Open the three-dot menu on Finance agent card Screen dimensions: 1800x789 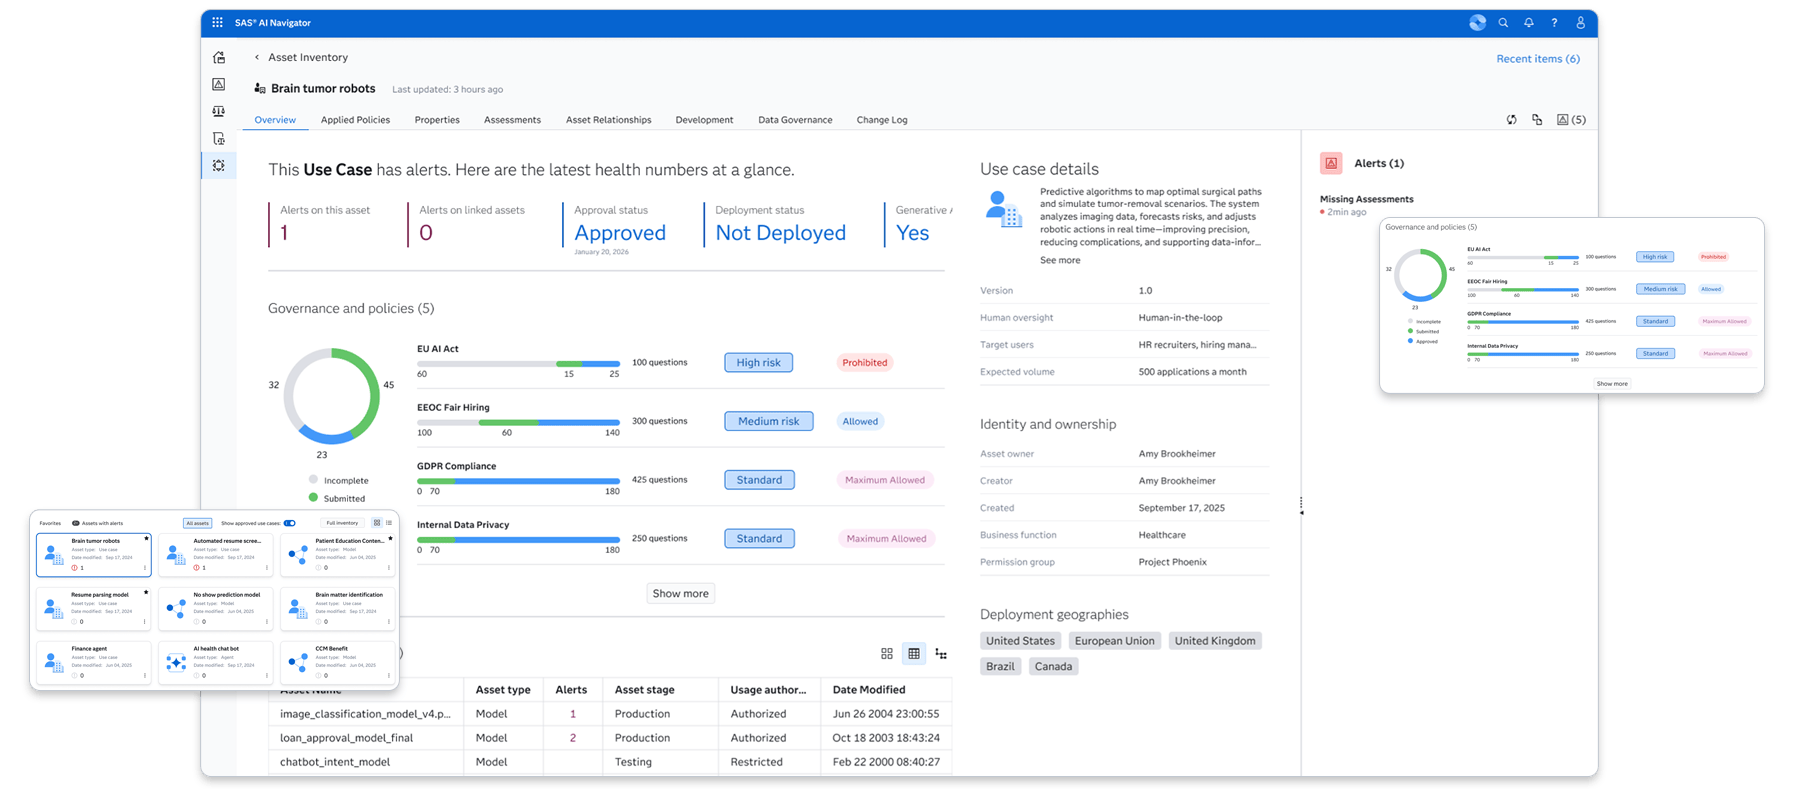click(x=145, y=675)
